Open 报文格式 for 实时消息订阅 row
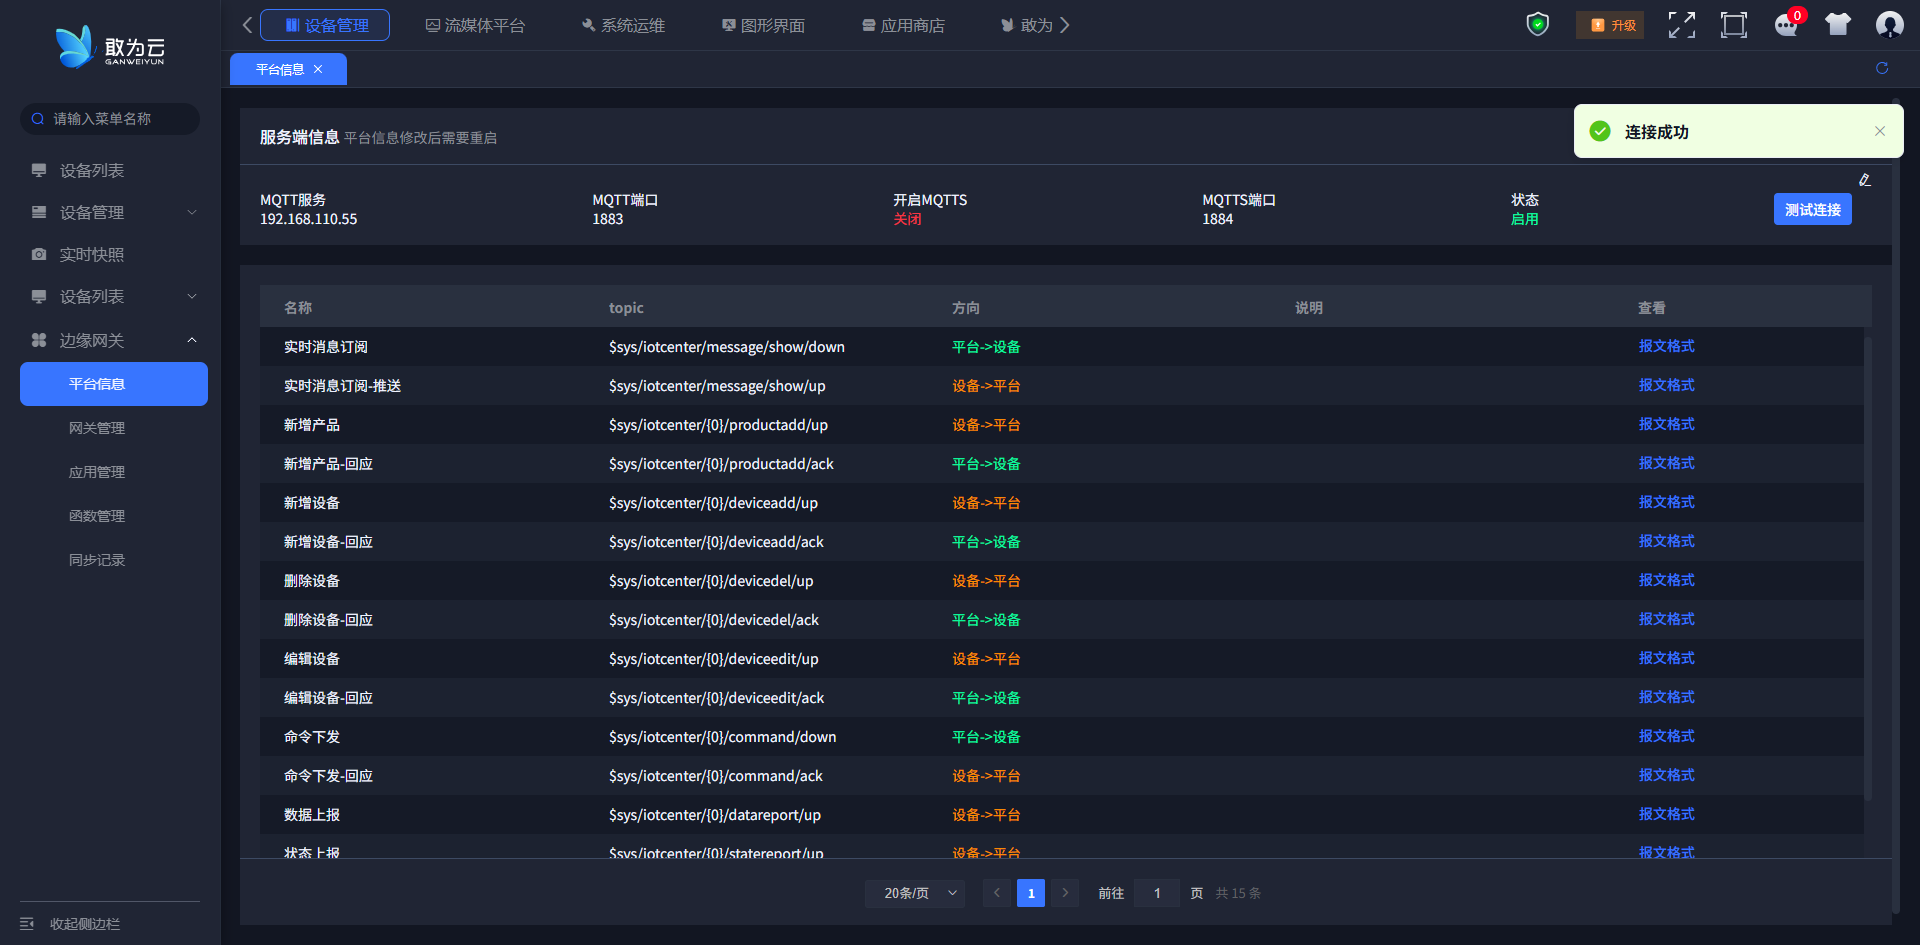The height and width of the screenshot is (945, 1920). pos(1666,346)
